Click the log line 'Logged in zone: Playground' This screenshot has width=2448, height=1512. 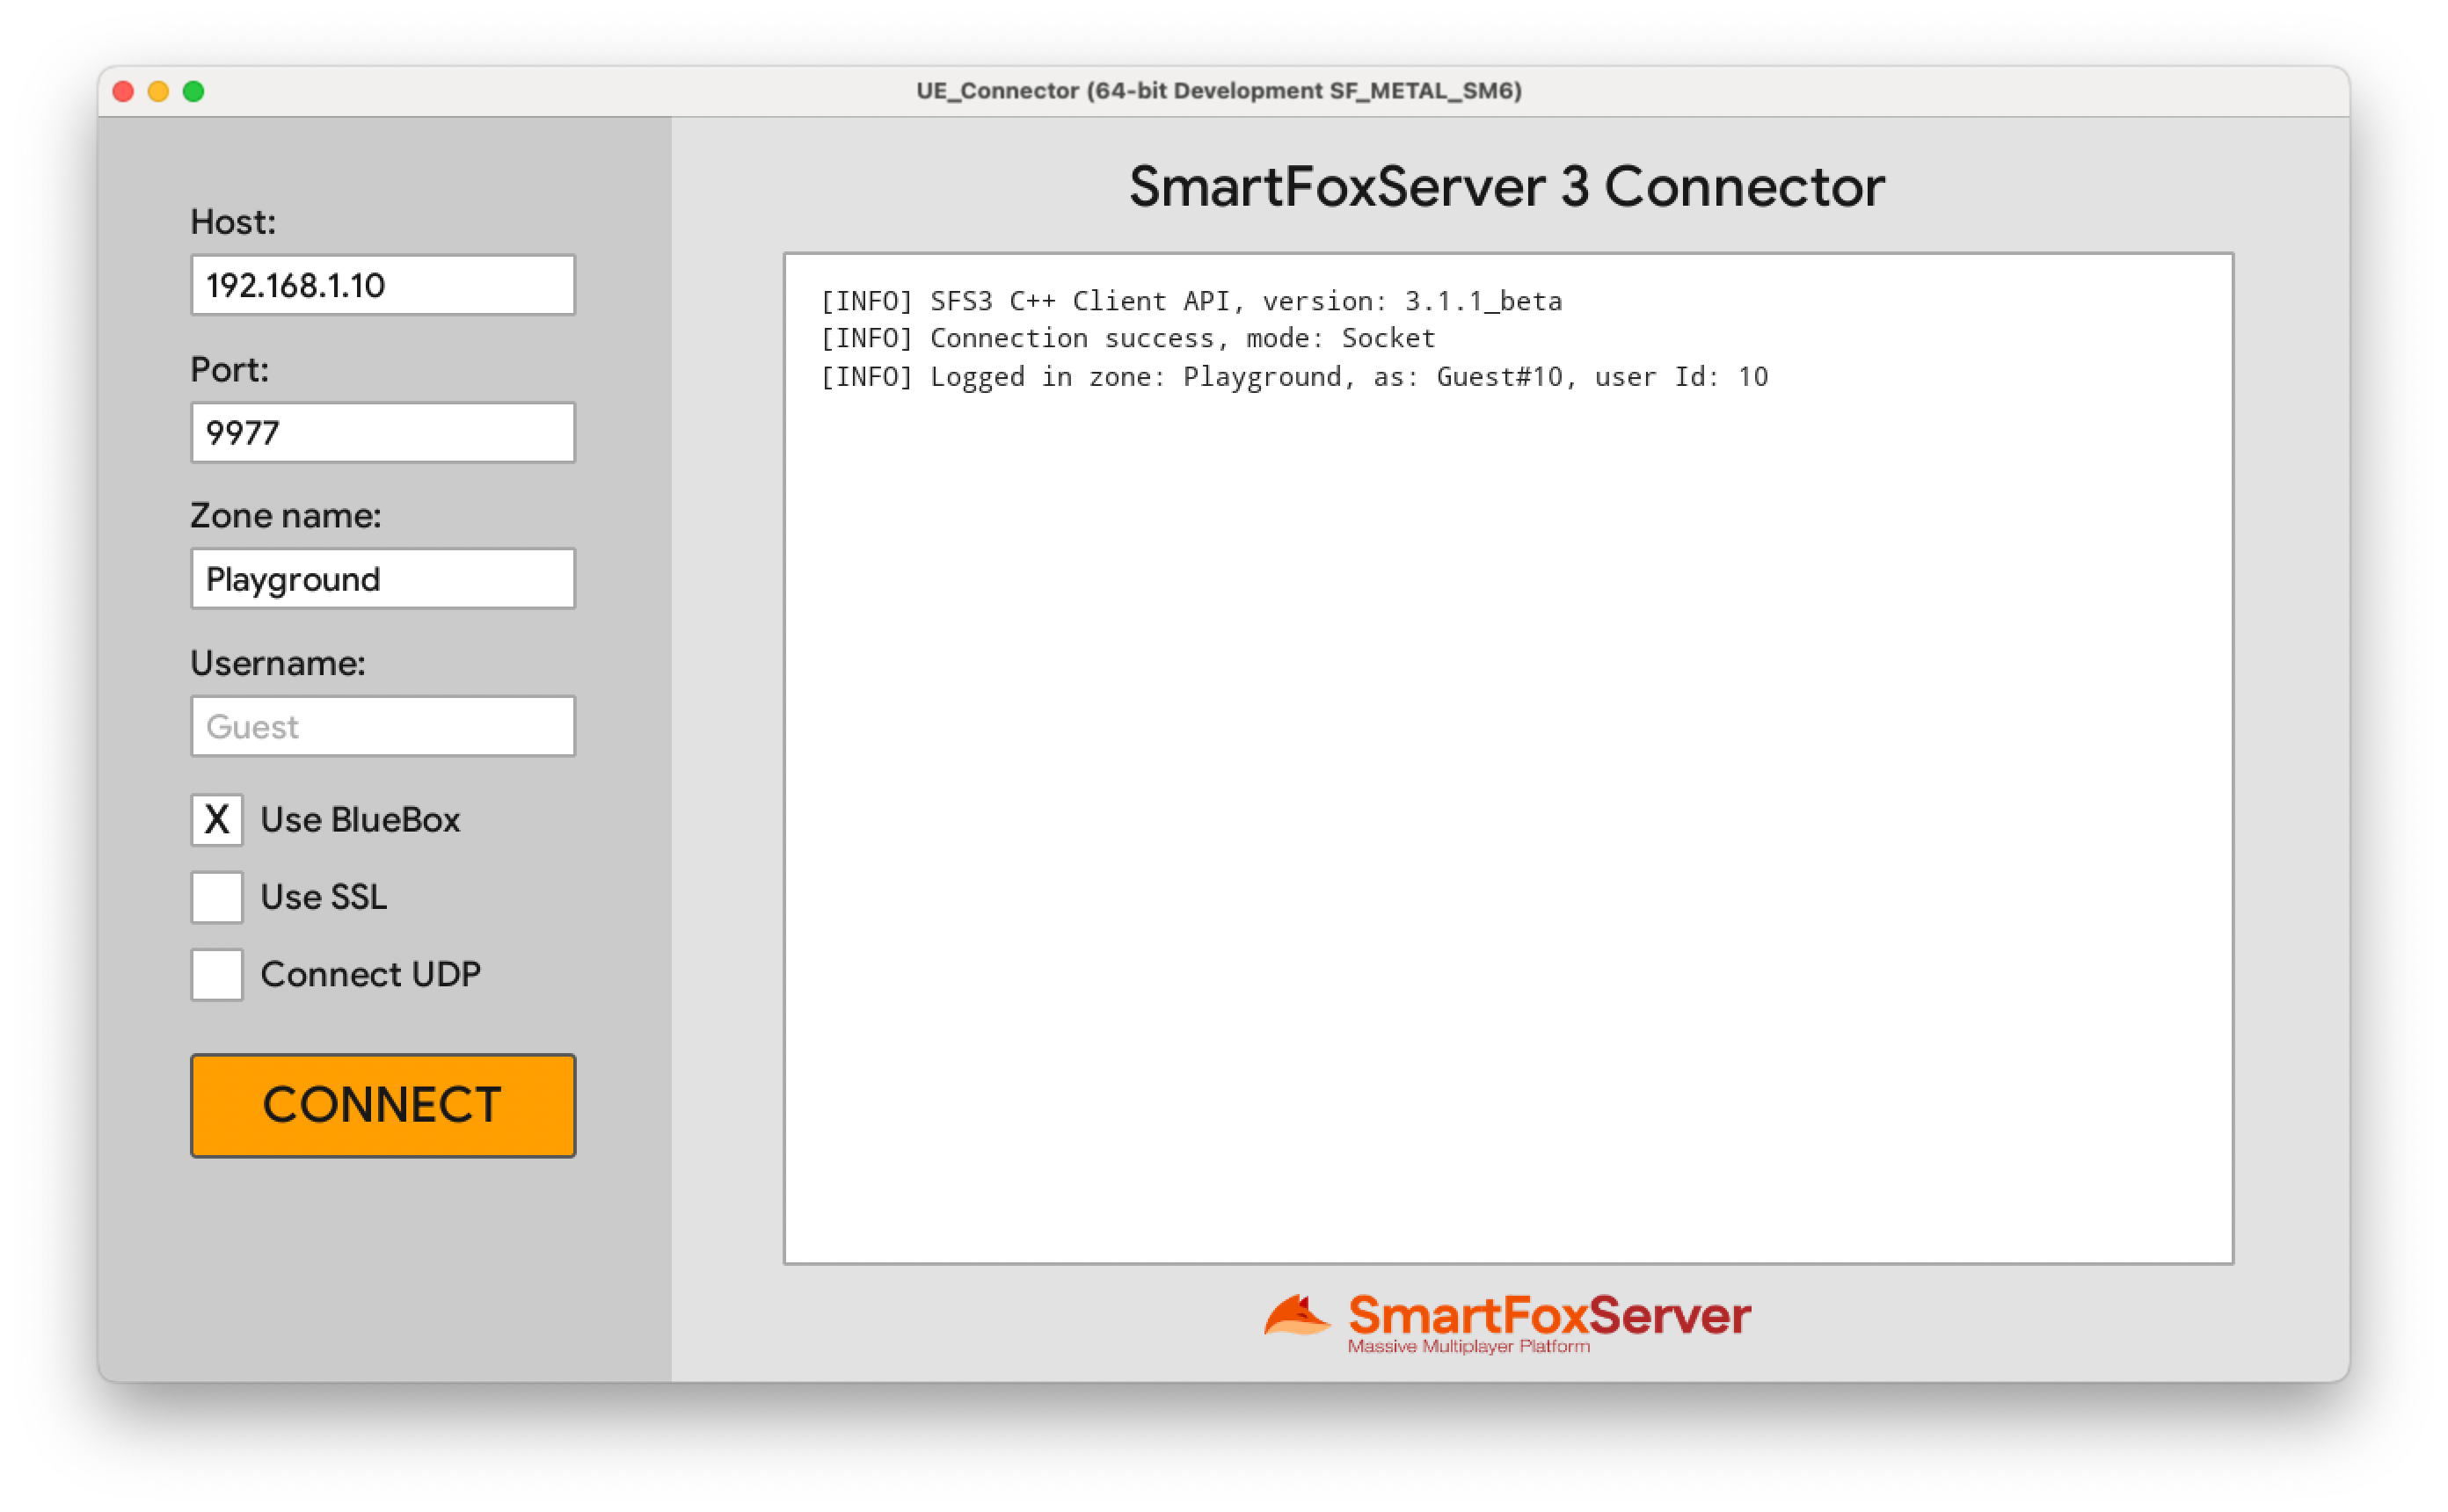pyautogui.click(x=1294, y=377)
